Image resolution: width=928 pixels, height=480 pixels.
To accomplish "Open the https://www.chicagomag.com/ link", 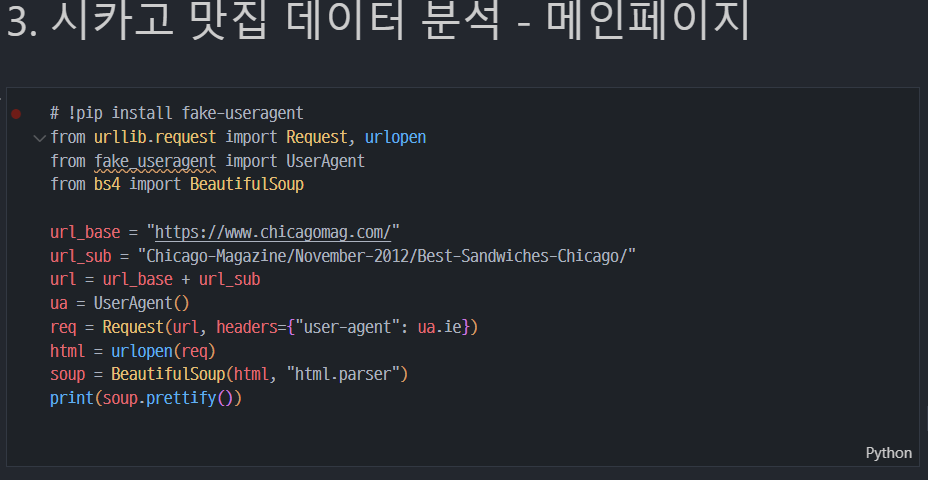I will (x=273, y=232).
